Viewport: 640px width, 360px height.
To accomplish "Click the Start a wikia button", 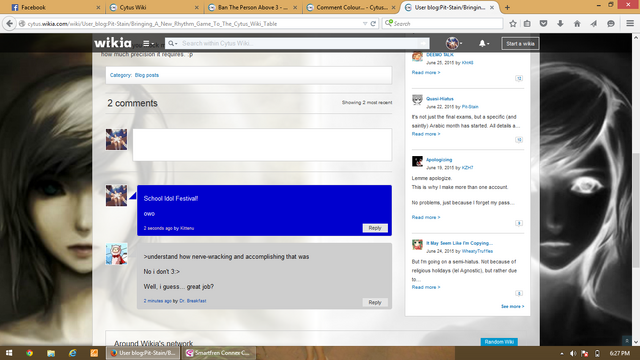I will click(x=520, y=44).
